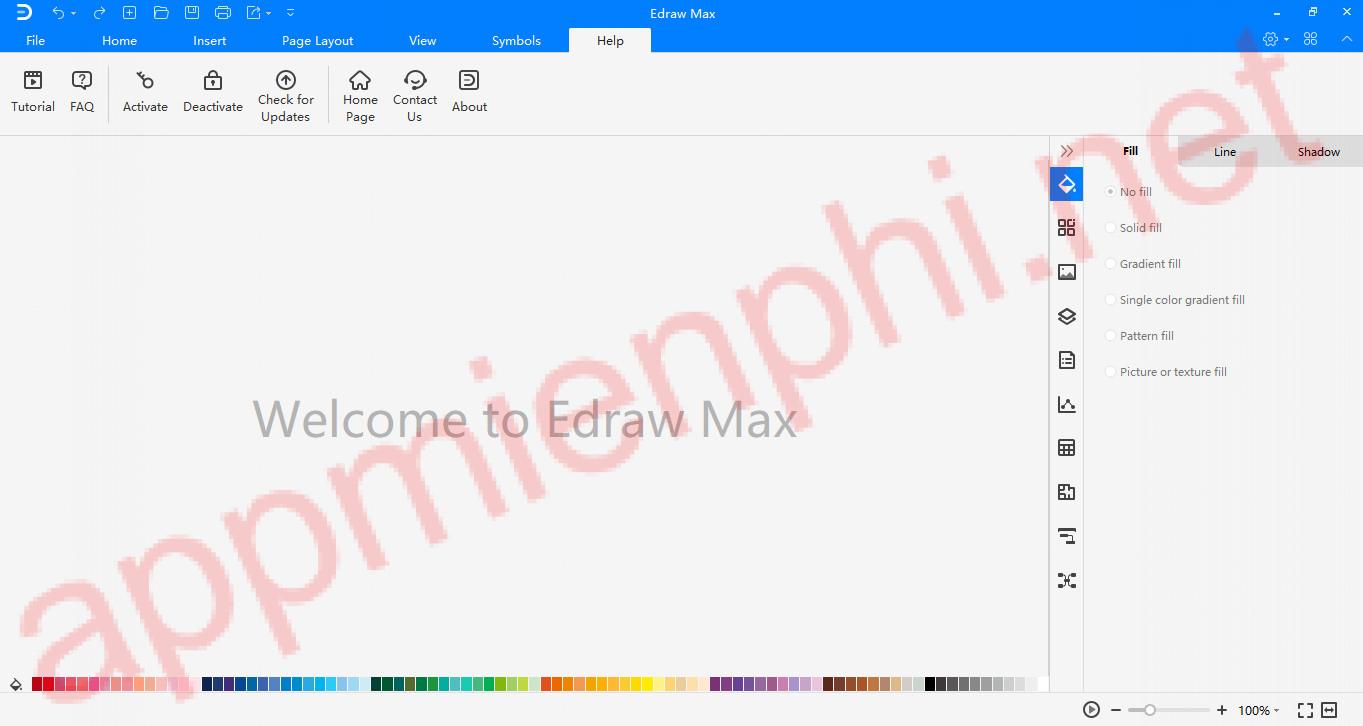Open the About dialog
The image size is (1363, 726).
469,92
